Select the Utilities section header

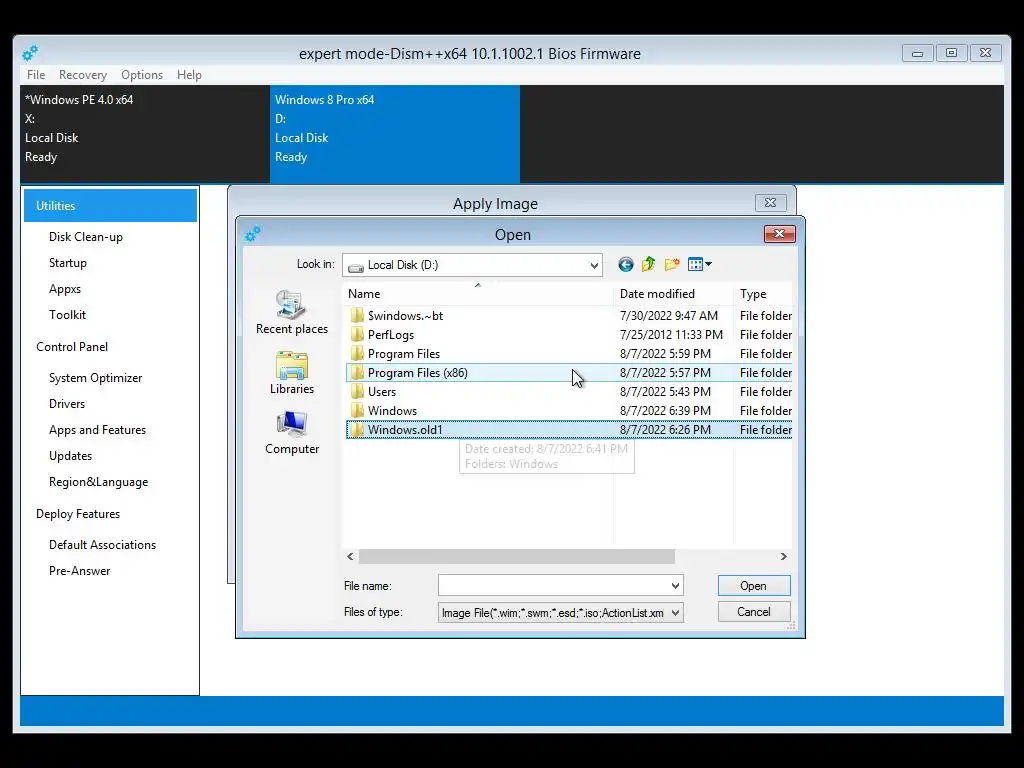(110, 206)
